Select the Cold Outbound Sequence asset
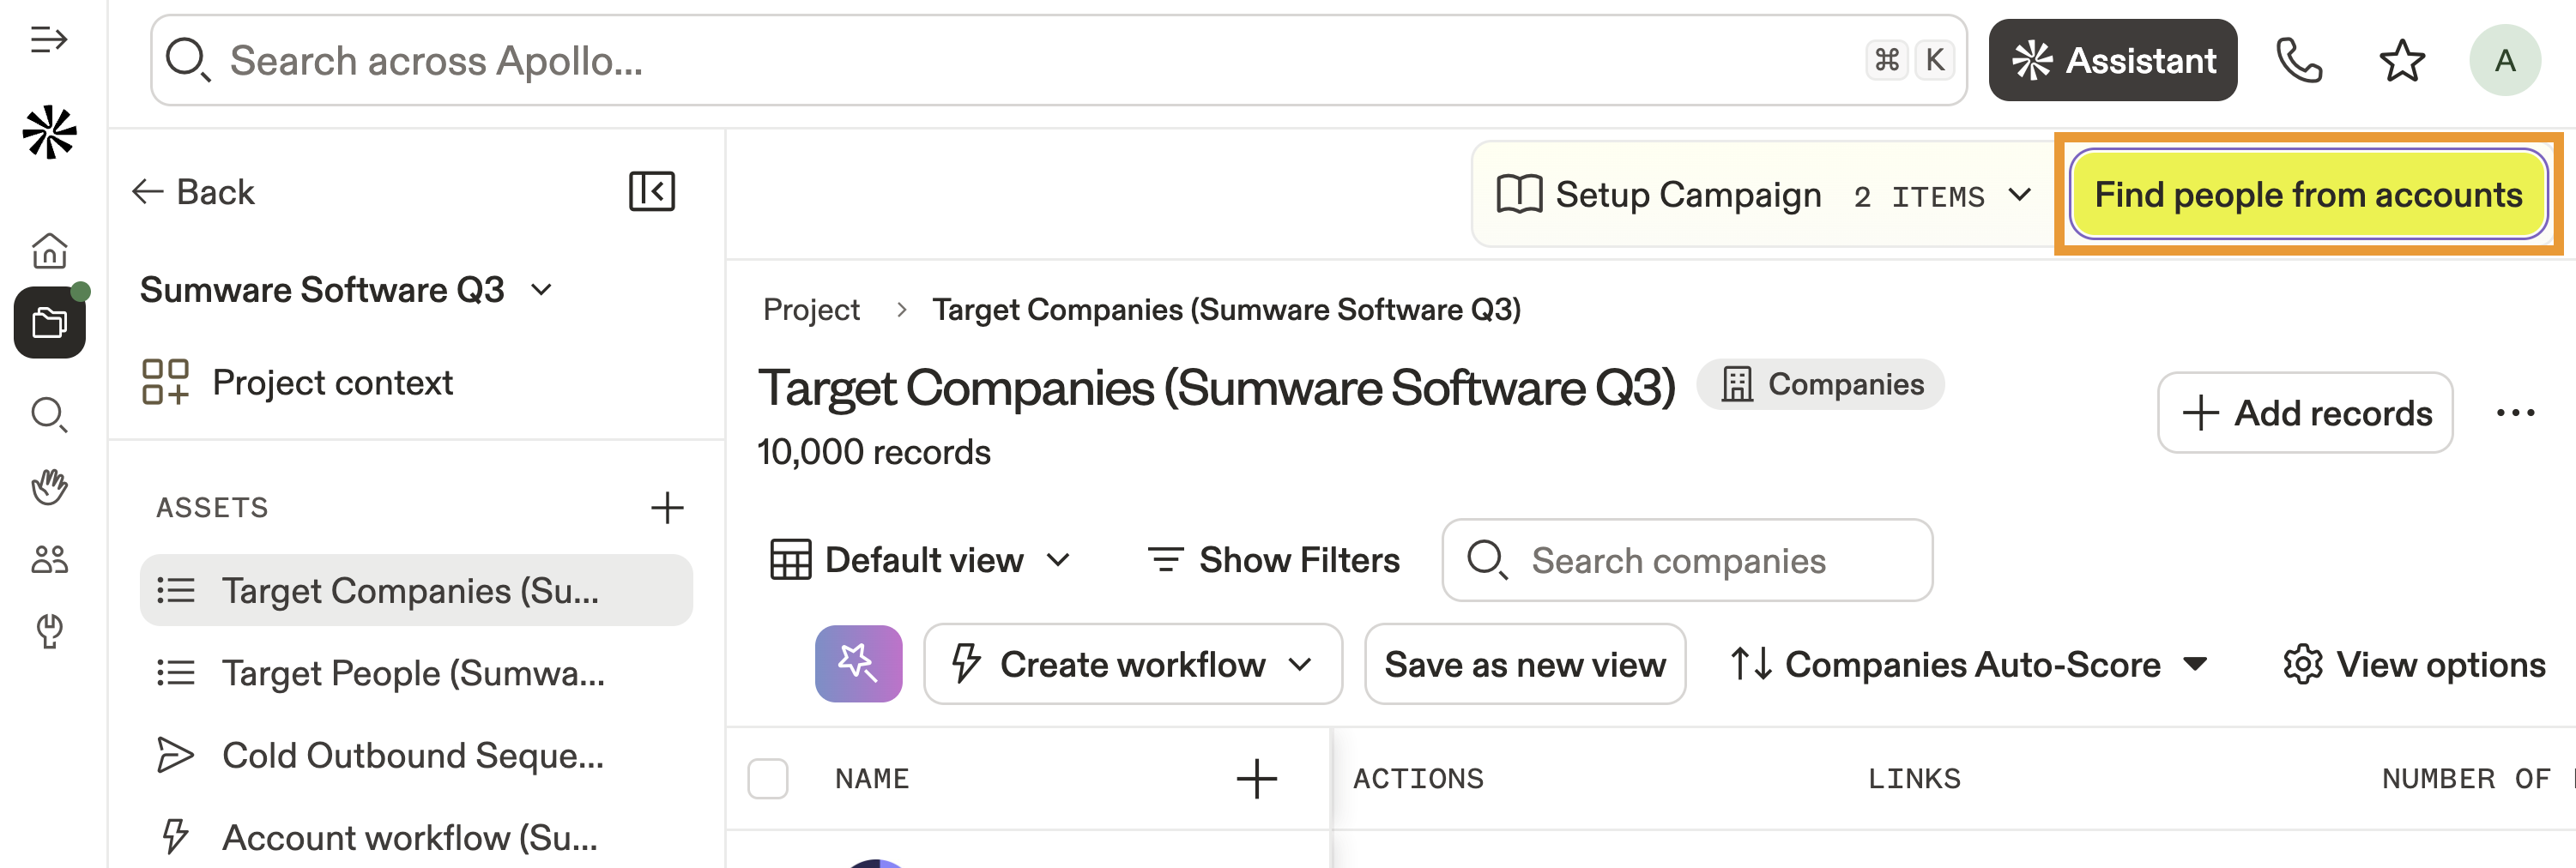Screen dimensions: 2576x868 (x=413, y=755)
